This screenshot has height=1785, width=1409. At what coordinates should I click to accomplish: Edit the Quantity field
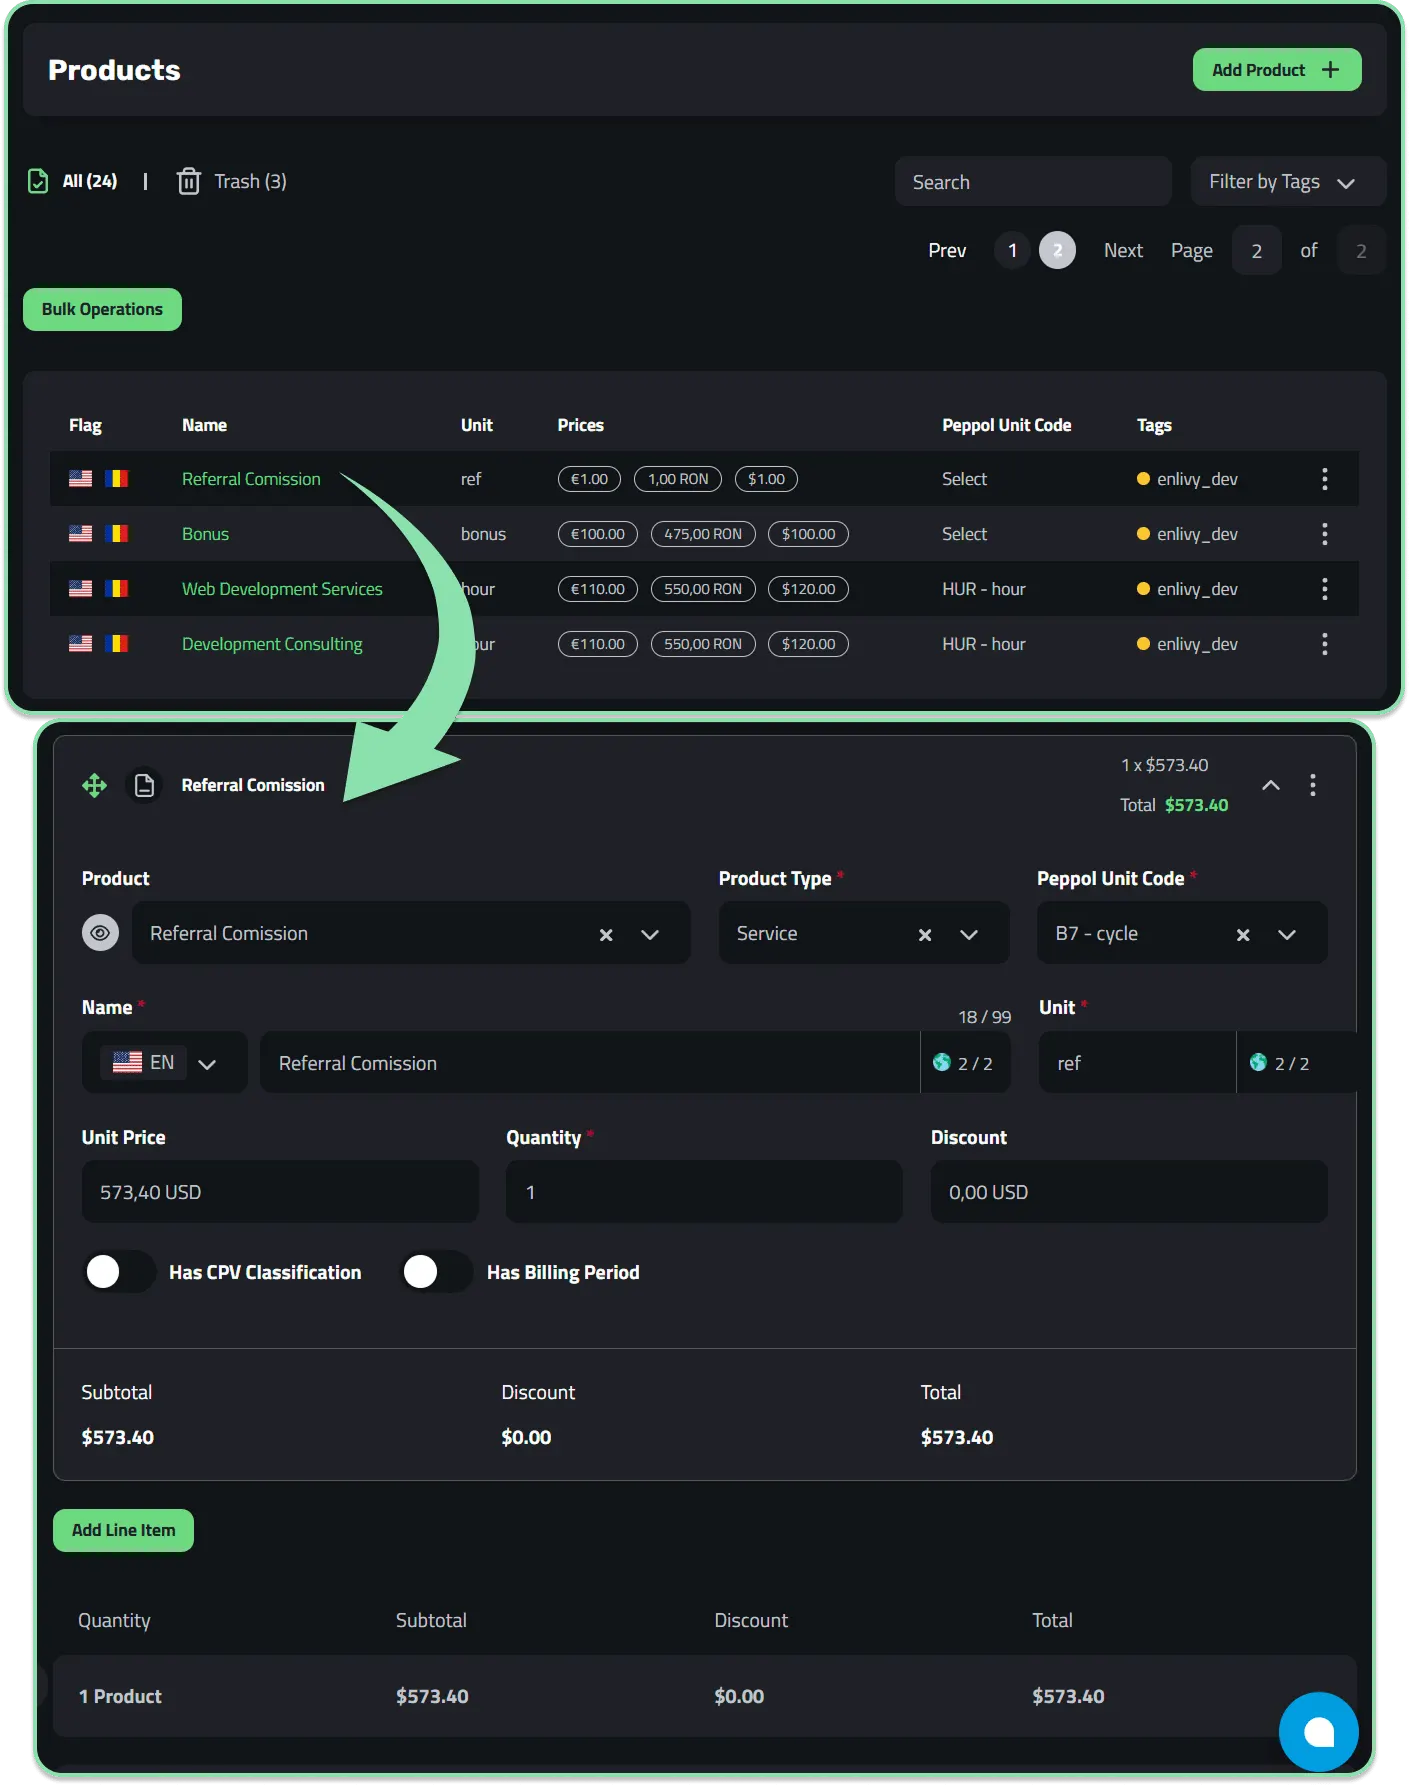coord(704,1191)
